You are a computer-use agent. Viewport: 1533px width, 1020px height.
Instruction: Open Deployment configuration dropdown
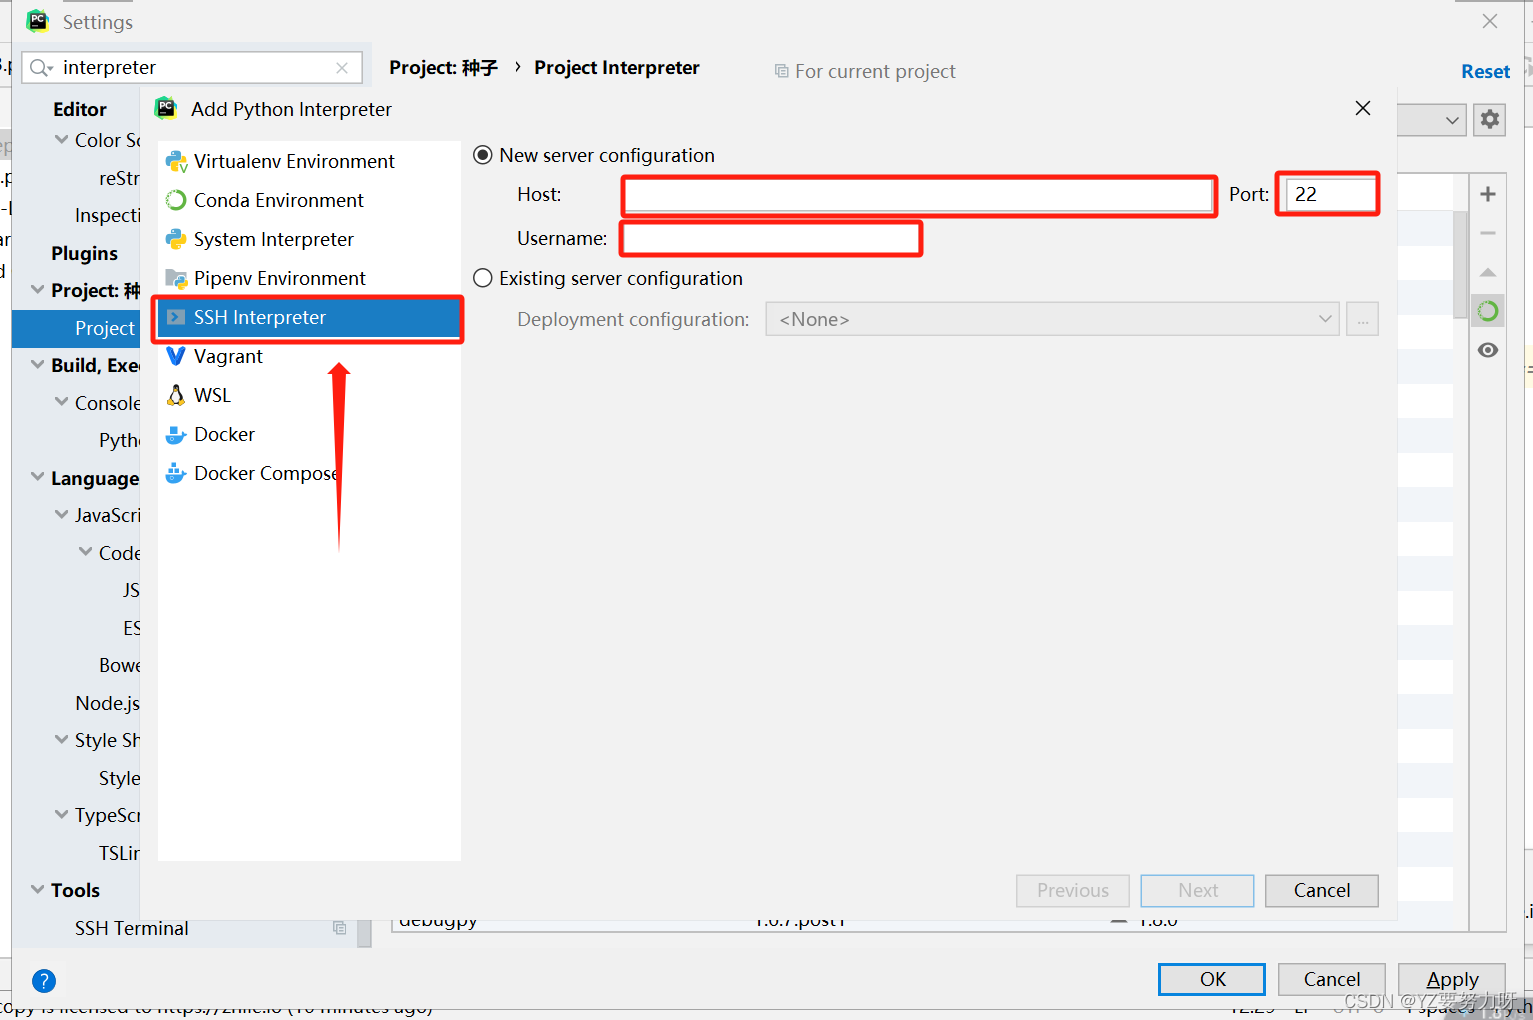(1052, 319)
